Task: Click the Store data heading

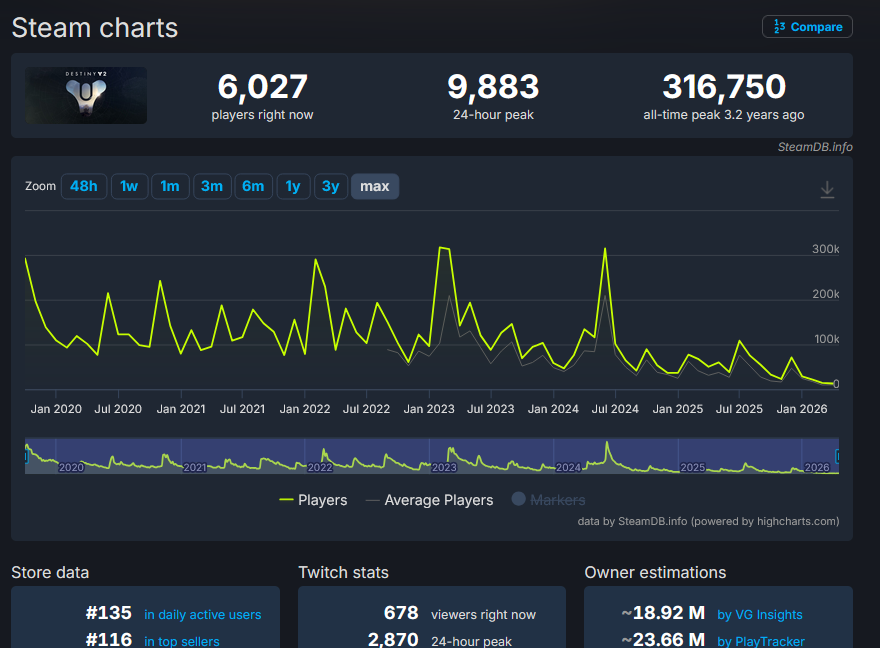Action: 50,572
